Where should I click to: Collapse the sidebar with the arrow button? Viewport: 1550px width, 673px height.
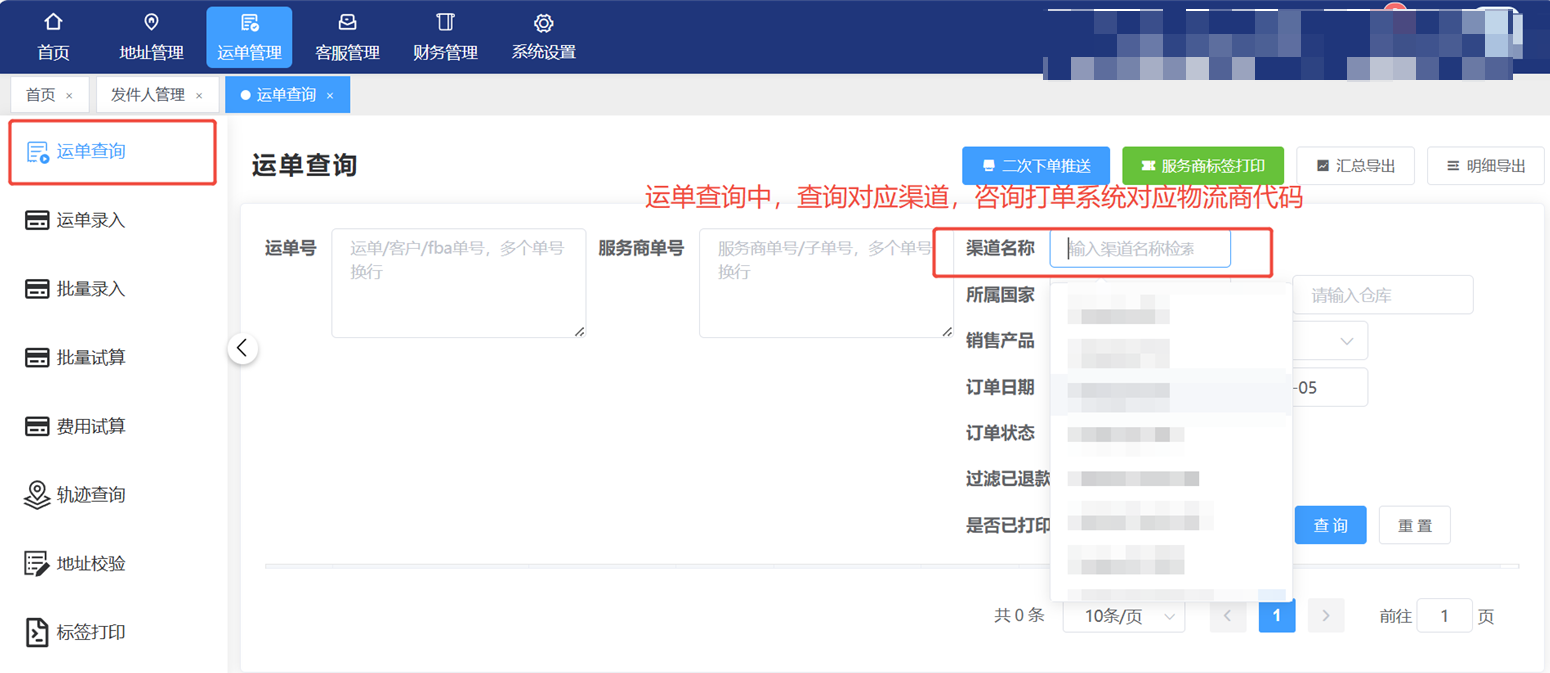243,349
